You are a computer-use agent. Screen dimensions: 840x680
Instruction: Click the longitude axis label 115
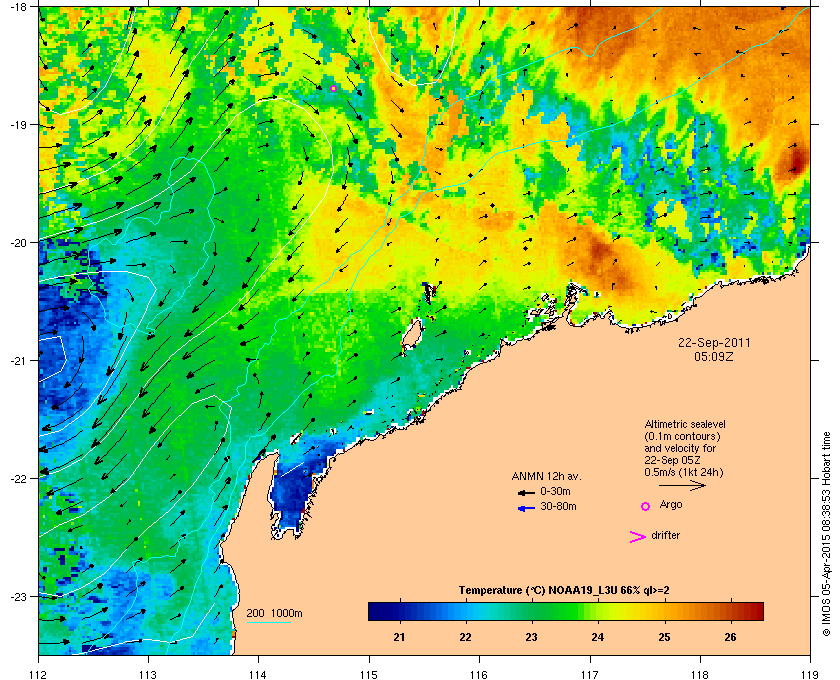click(369, 674)
